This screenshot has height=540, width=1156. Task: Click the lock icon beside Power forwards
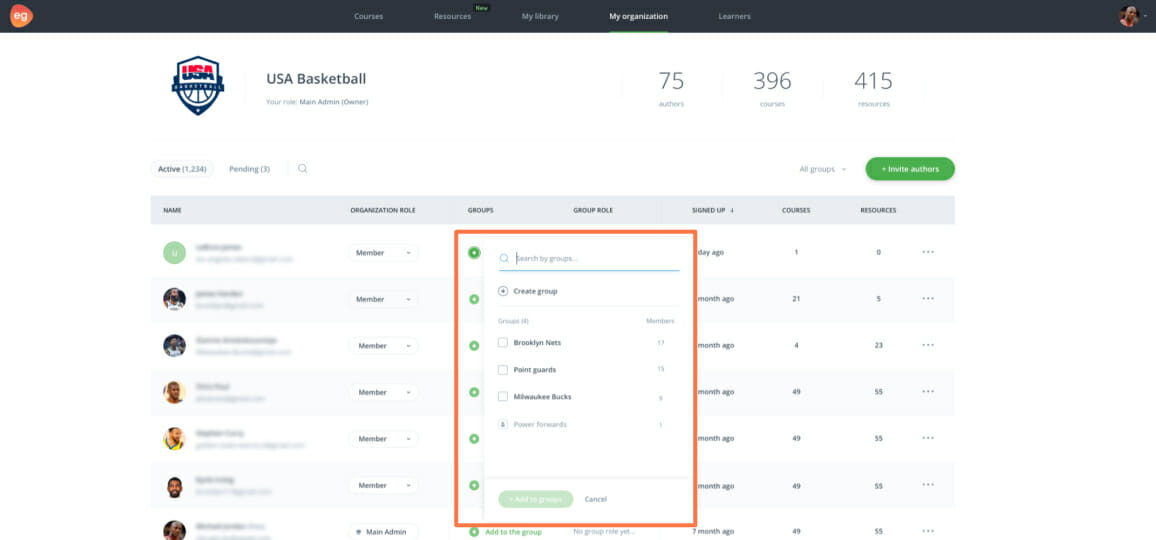503,424
